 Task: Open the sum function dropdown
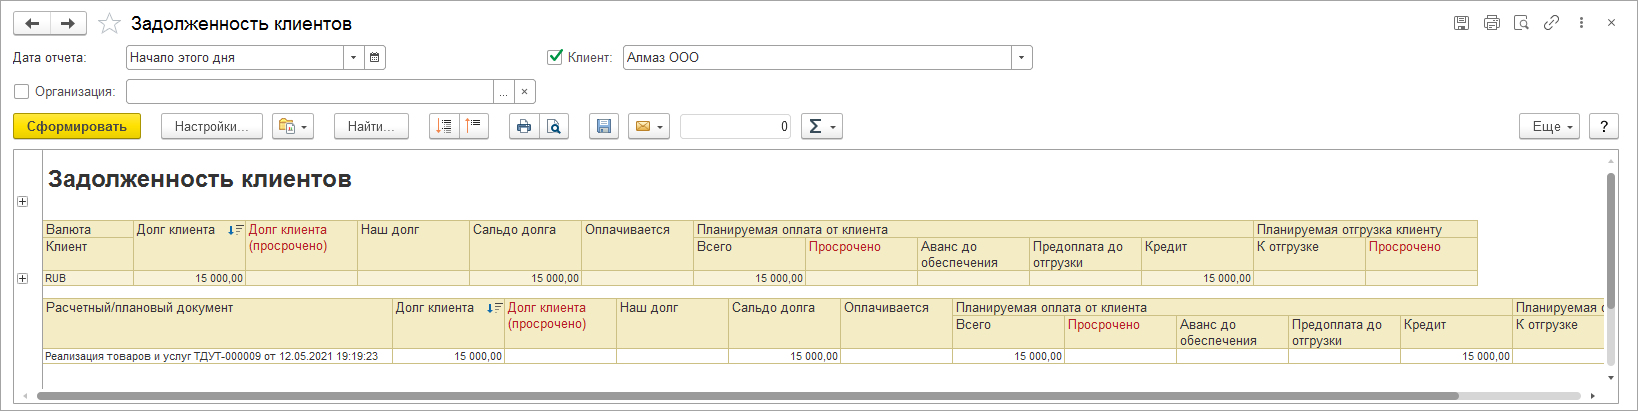click(x=821, y=126)
